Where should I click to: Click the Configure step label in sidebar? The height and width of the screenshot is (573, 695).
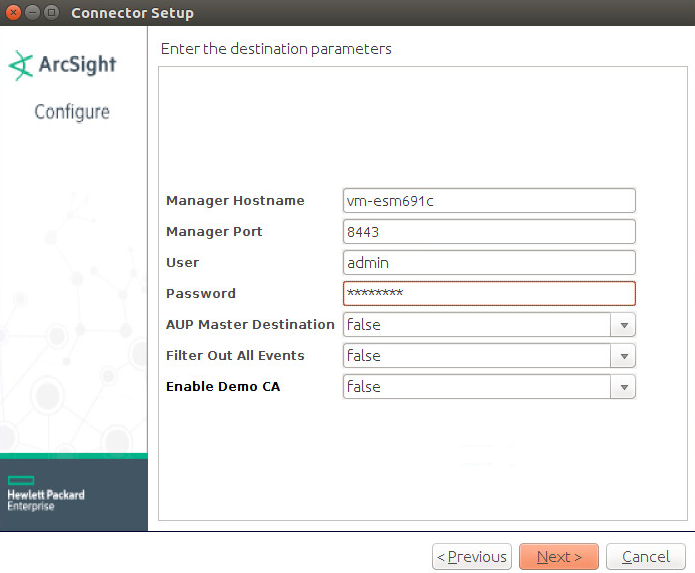coord(72,112)
